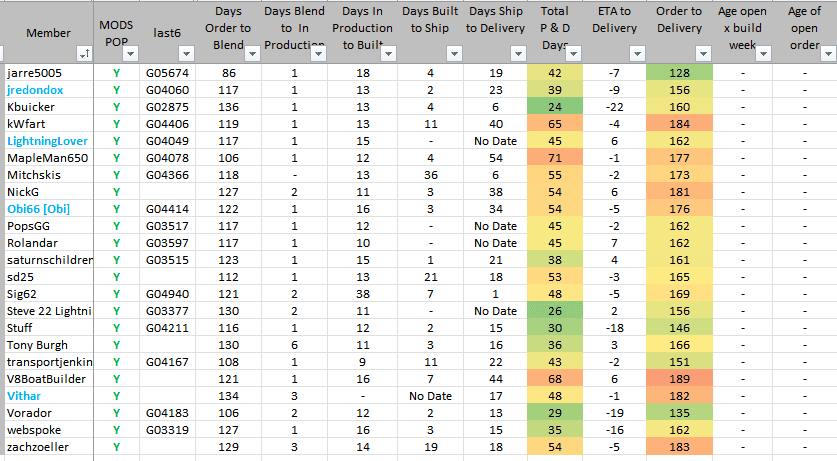The width and height of the screenshot is (837, 461).
Task: Click Days Built to Ship filter arrow
Action: click(455, 53)
